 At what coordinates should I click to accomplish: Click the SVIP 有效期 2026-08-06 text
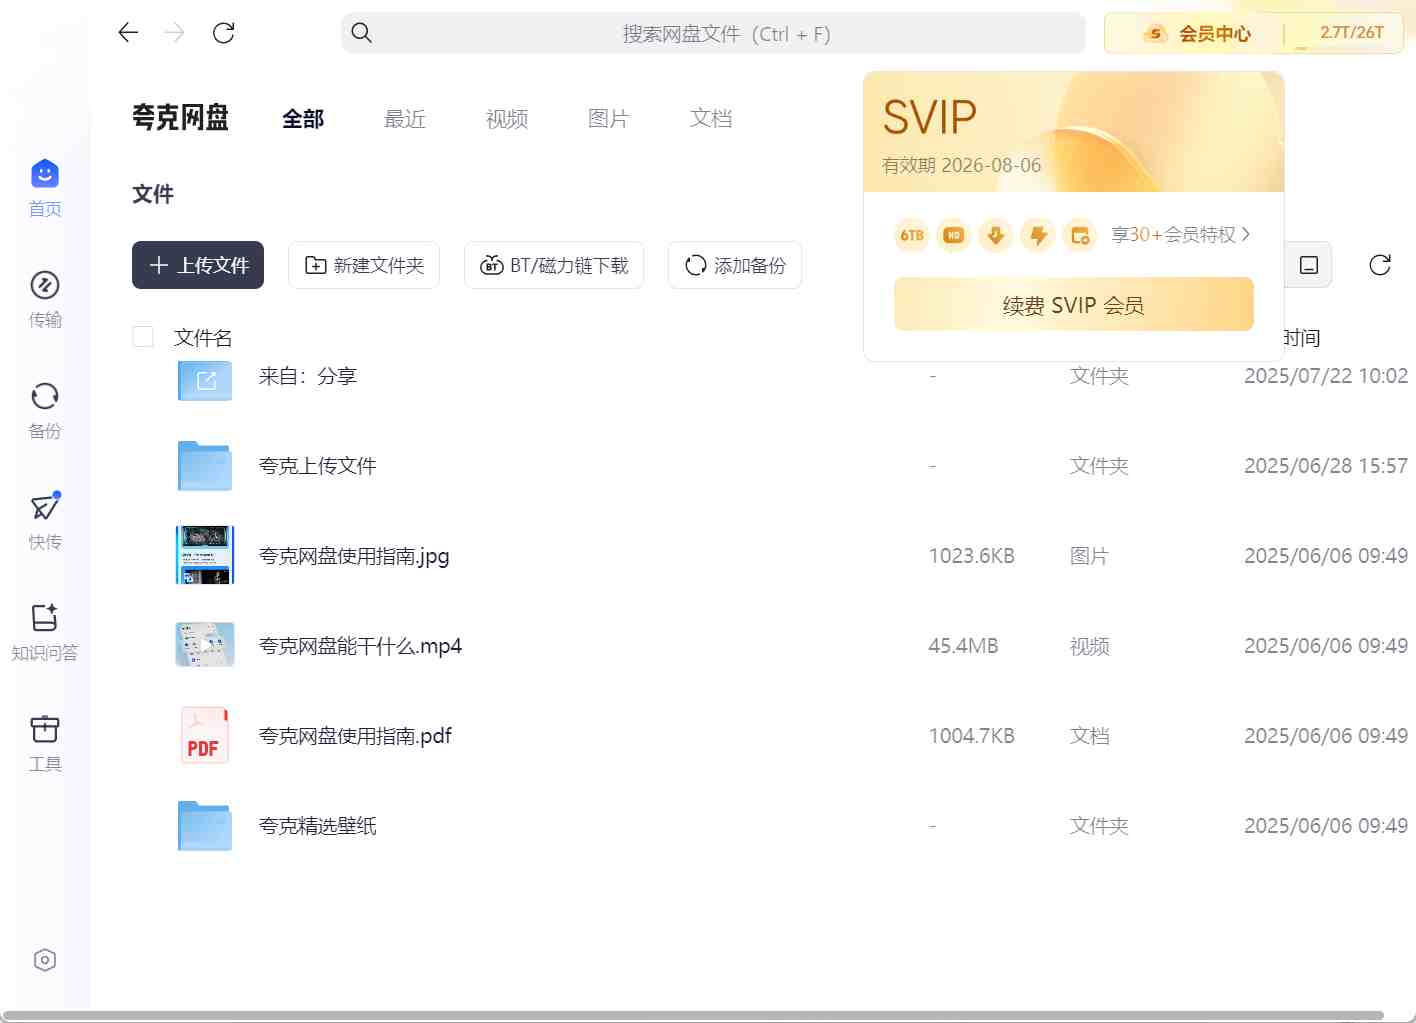[962, 165]
